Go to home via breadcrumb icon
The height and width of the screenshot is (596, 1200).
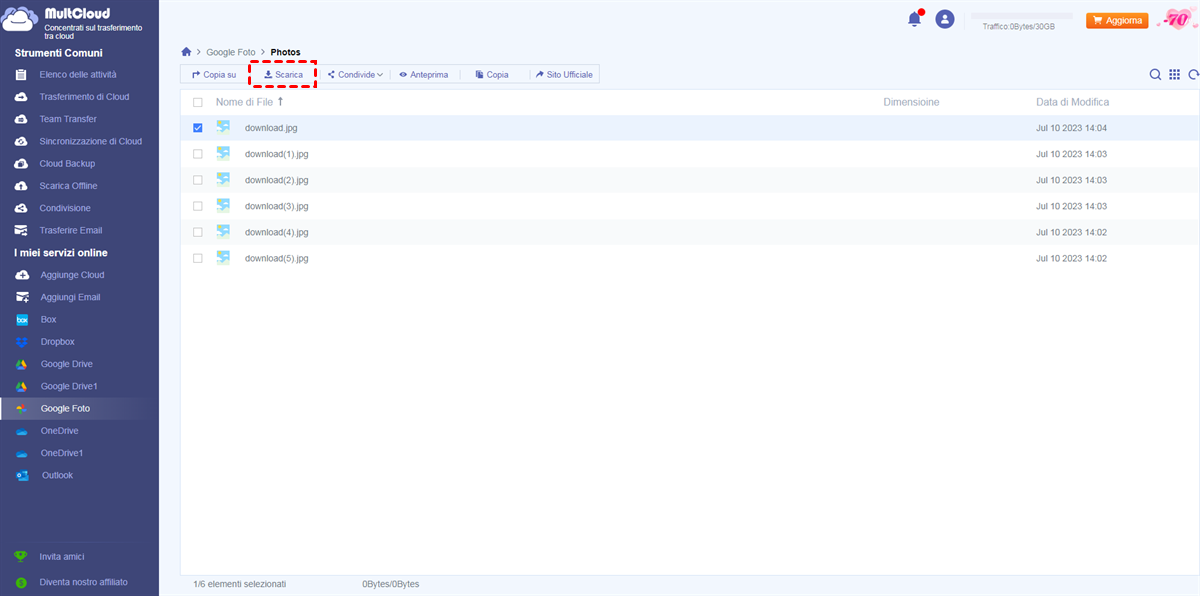186,51
